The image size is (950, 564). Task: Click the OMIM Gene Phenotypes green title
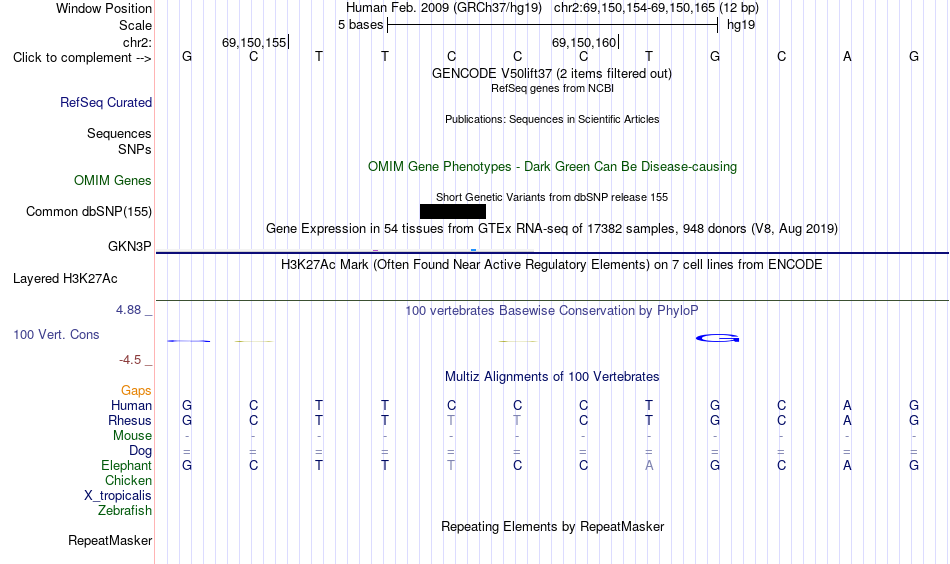pyautogui.click(x=552, y=167)
